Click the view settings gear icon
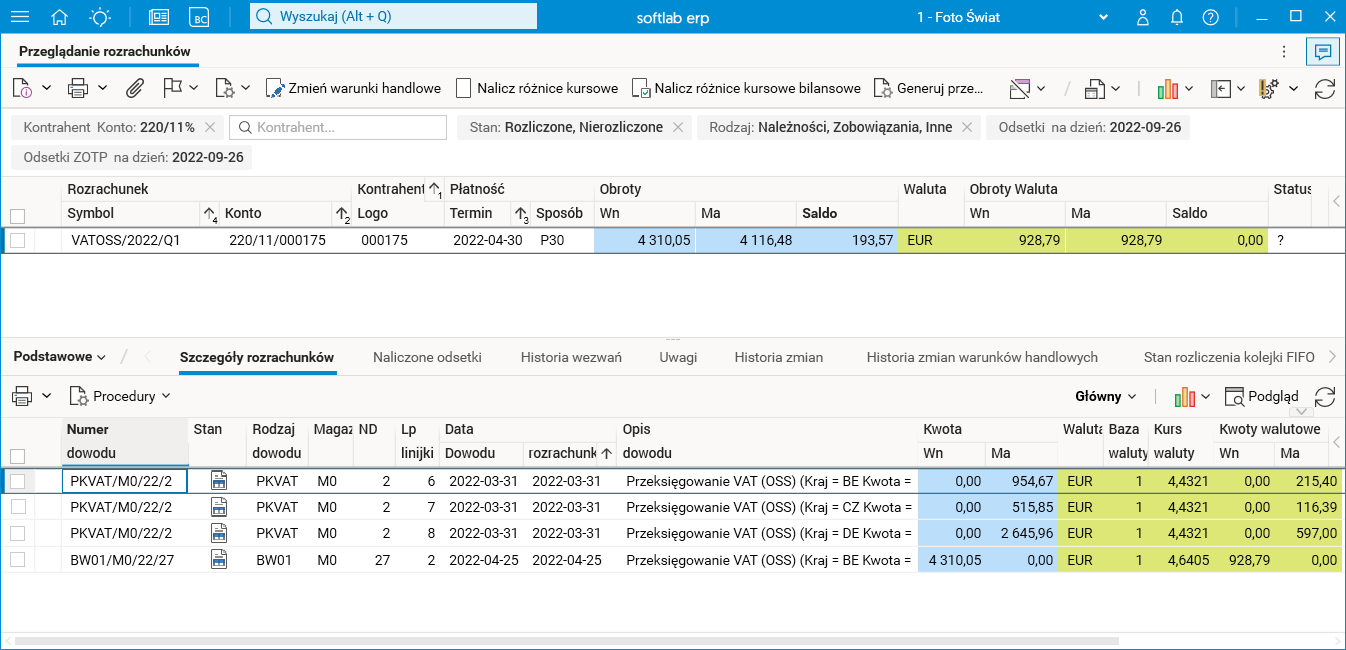The width and height of the screenshot is (1346, 650). tap(1270, 88)
